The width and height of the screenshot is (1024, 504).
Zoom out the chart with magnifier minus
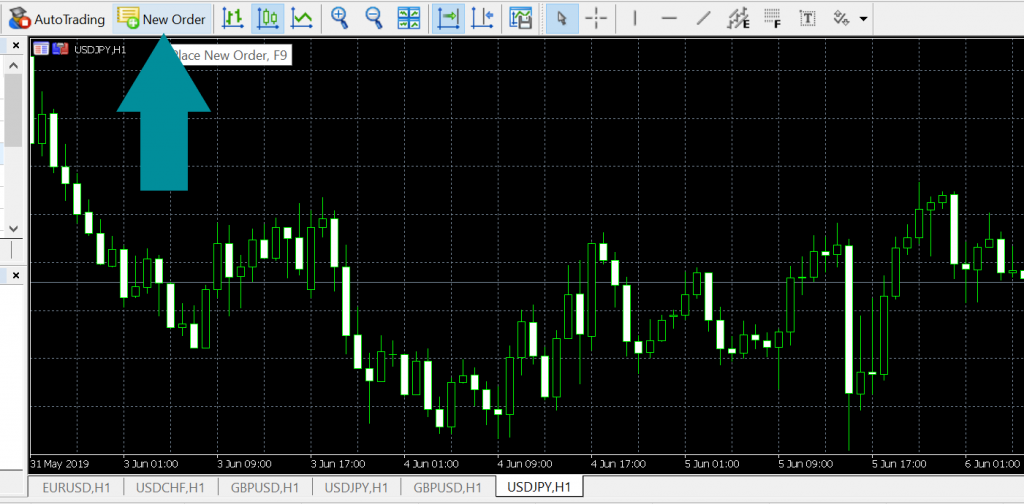click(x=374, y=19)
